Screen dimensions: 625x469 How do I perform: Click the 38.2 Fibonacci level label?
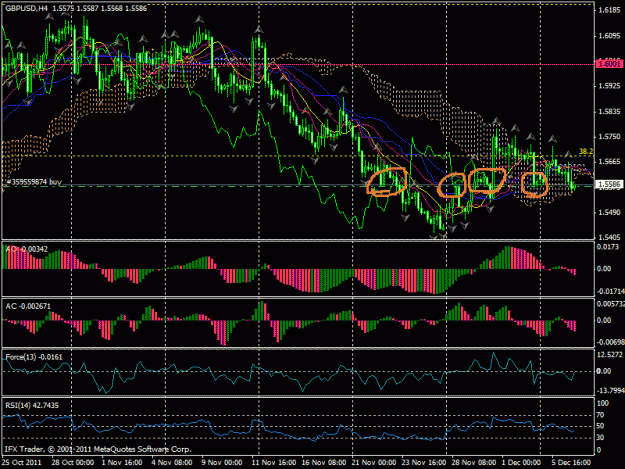tap(586, 151)
